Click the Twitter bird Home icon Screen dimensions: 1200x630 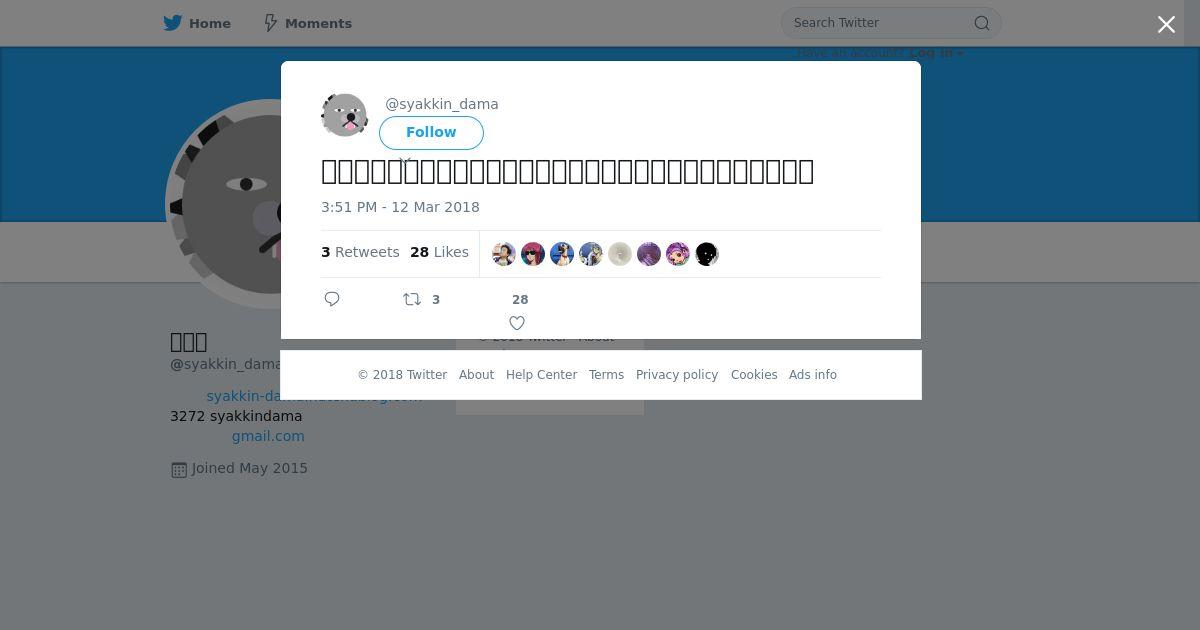[173, 23]
